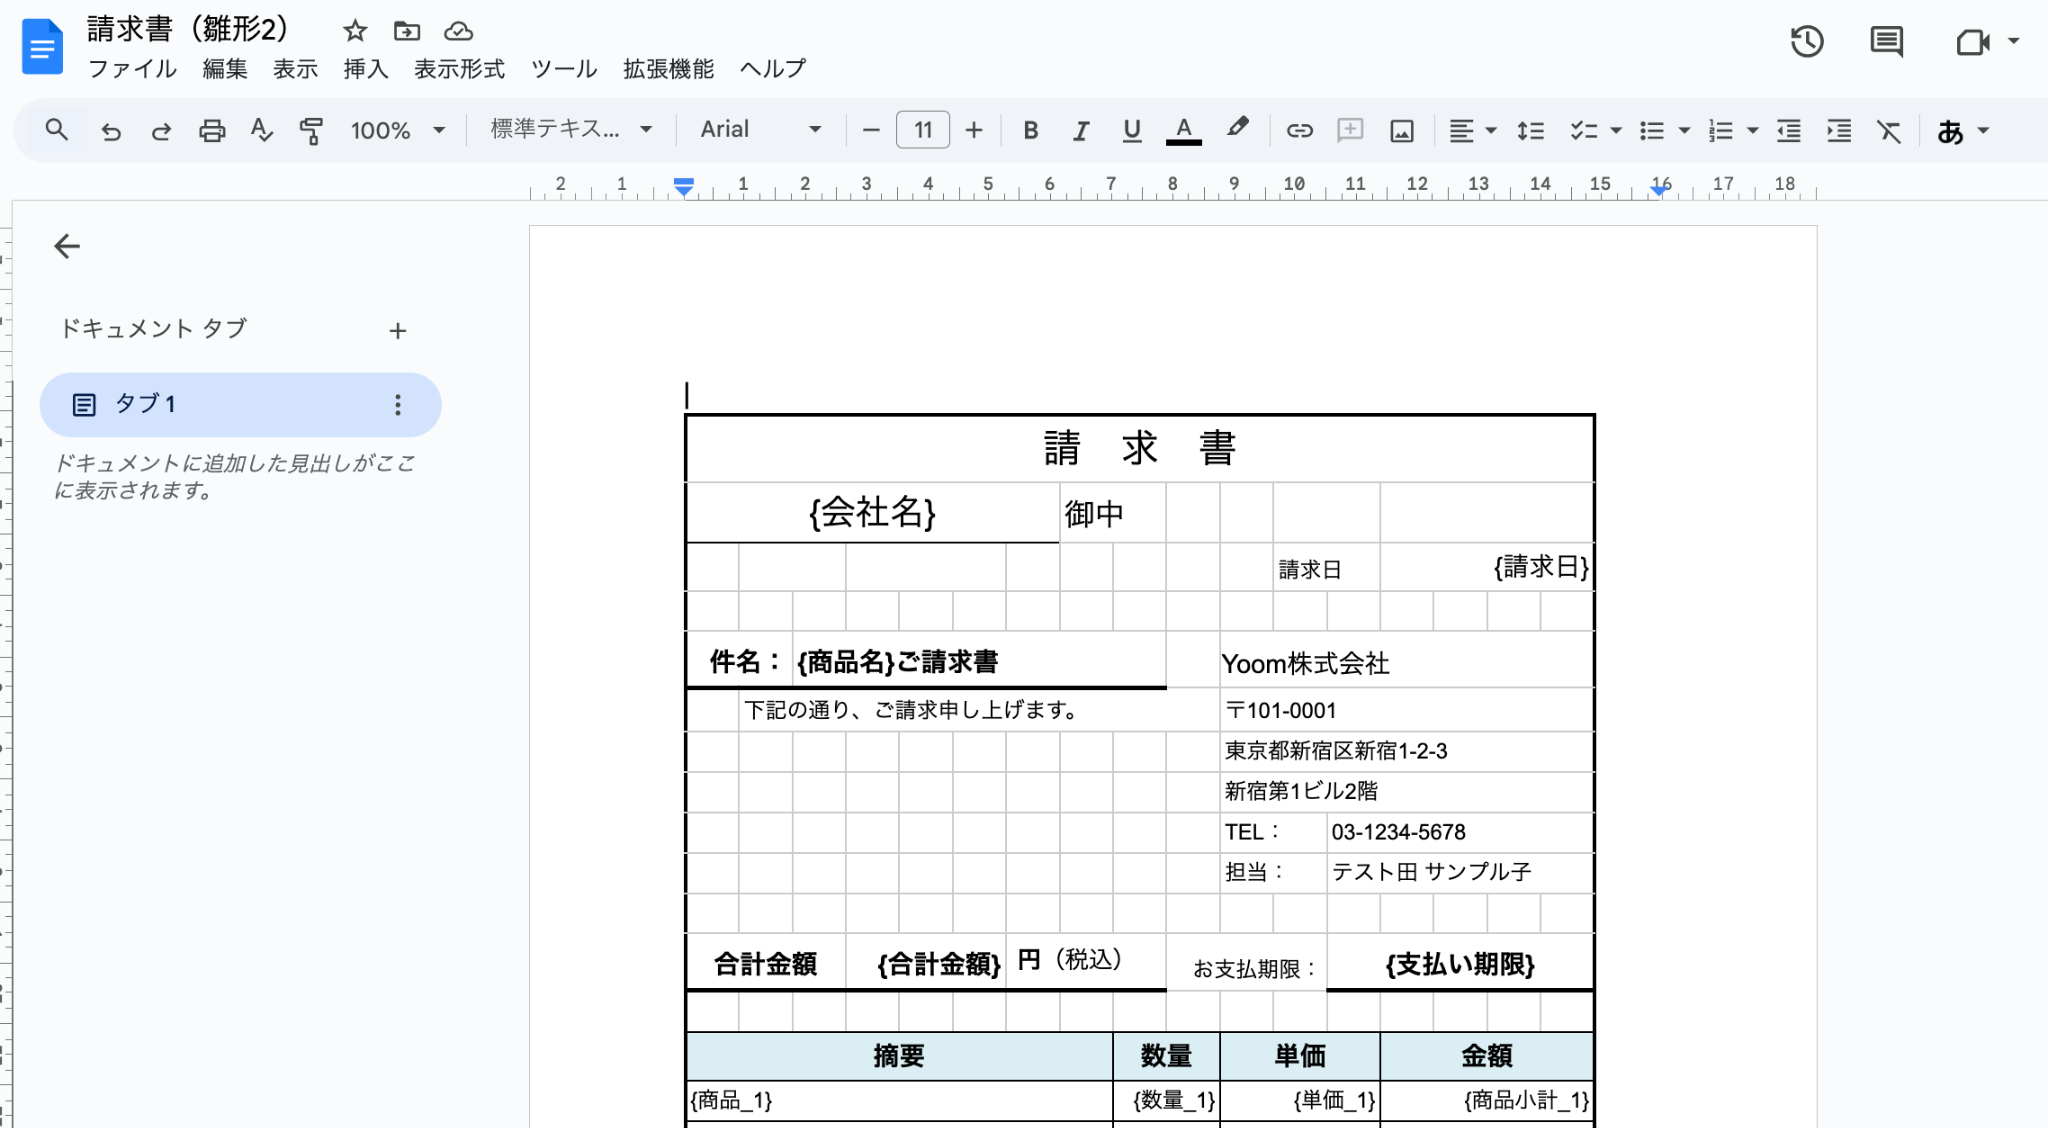
Task: Open the Google Docs home icon
Action: coord(42,46)
